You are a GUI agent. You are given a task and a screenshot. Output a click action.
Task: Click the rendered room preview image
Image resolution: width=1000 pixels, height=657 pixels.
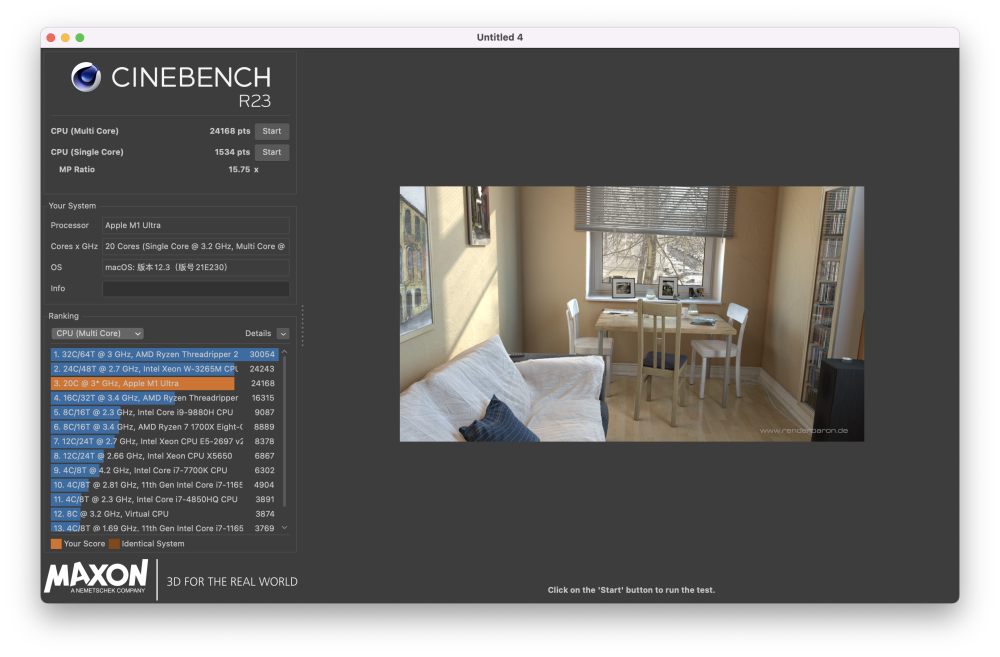pos(631,314)
